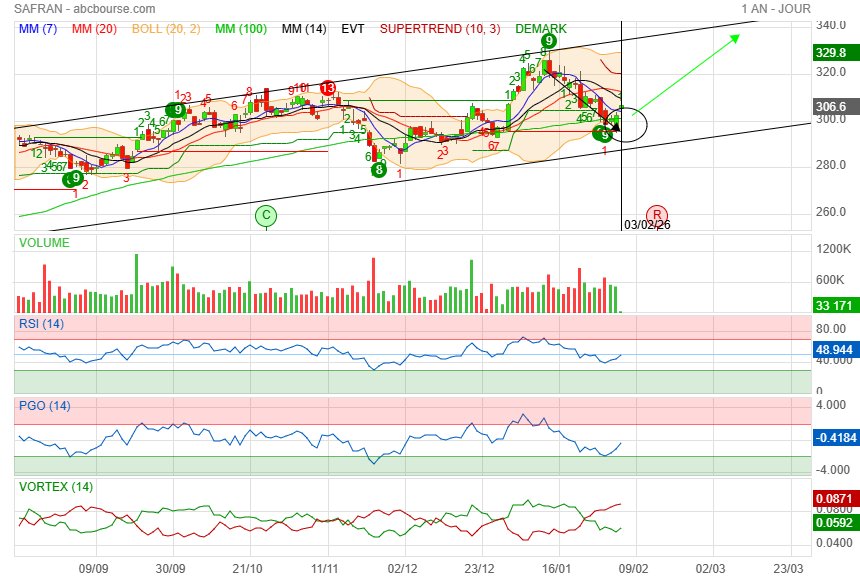860x579 pixels.
Task: Select the EVT legend entry
Action: click(x=352, y=29)
